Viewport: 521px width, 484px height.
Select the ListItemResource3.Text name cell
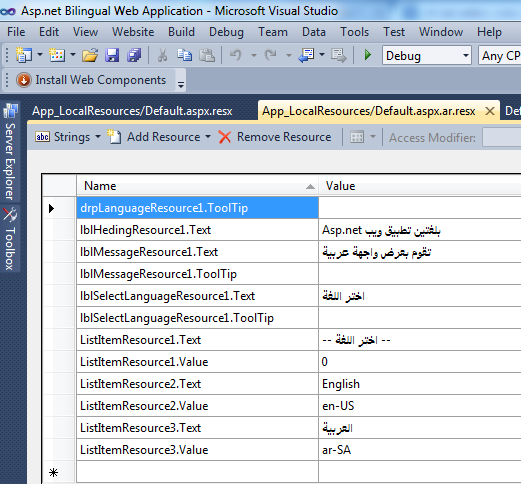(197, 428)
